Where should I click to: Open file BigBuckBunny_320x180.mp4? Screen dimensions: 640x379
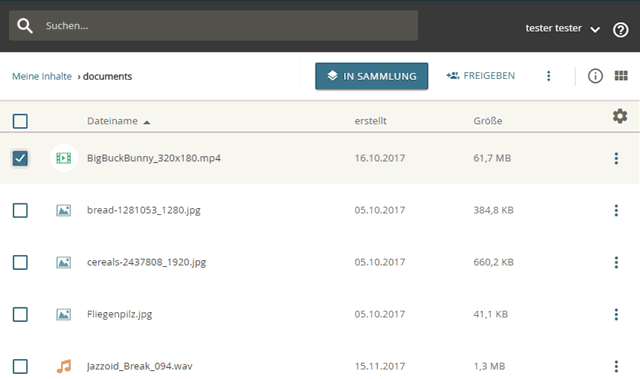153,158
